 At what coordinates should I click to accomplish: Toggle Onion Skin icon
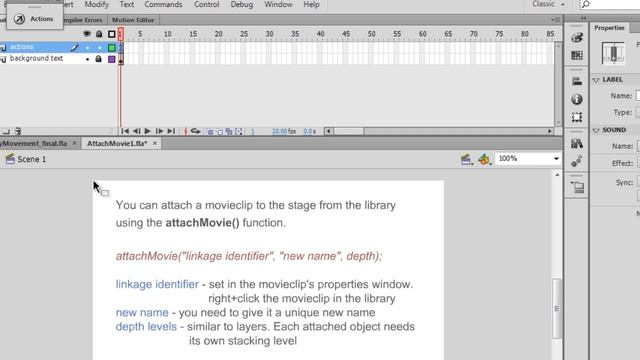tap(210, 131)
